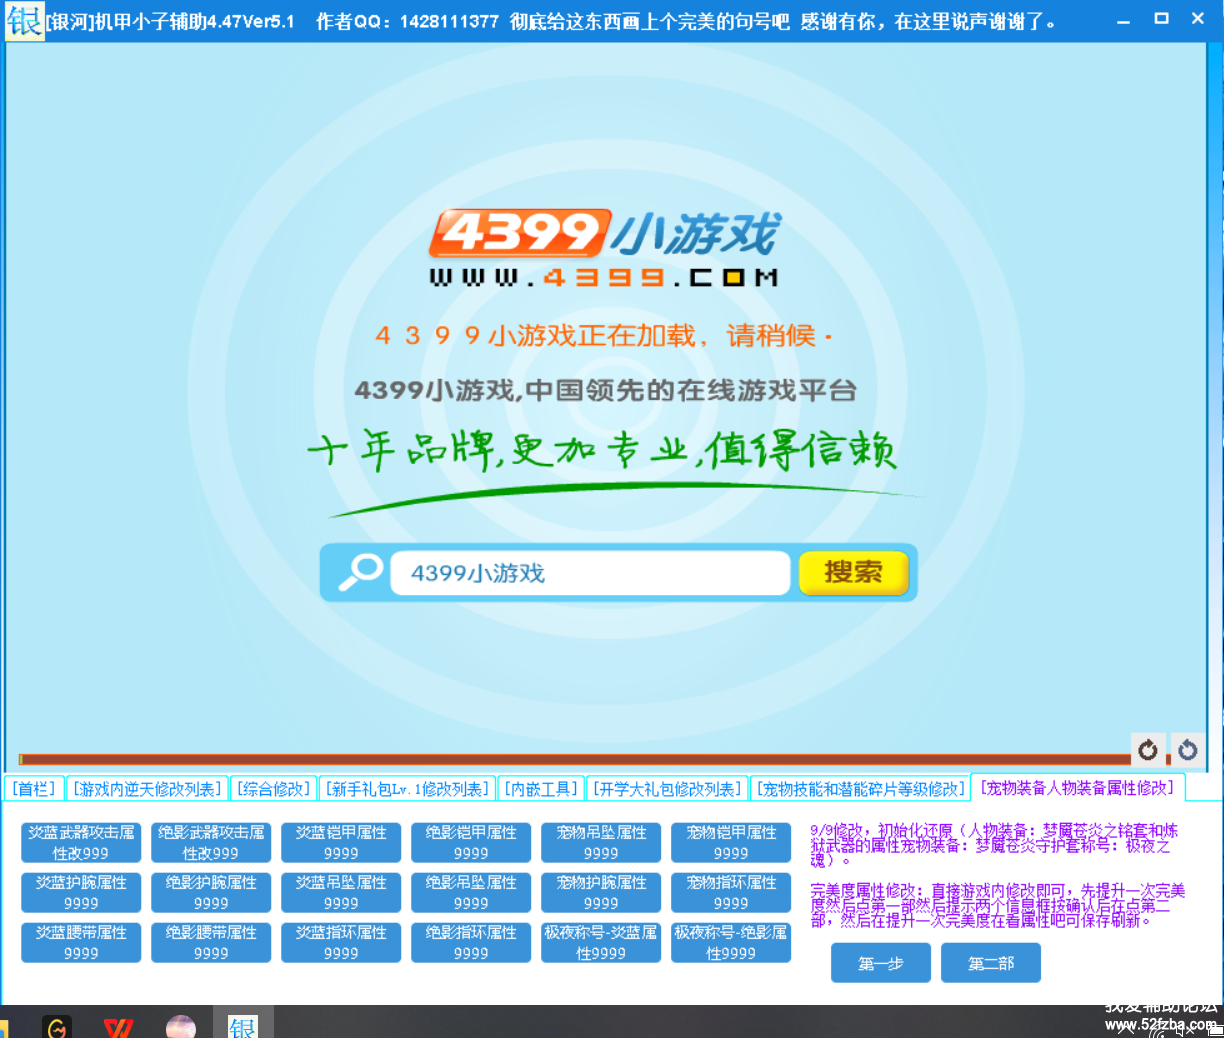Set 炎蓝护腕属性 to 9999

click(x=81, y=892)
